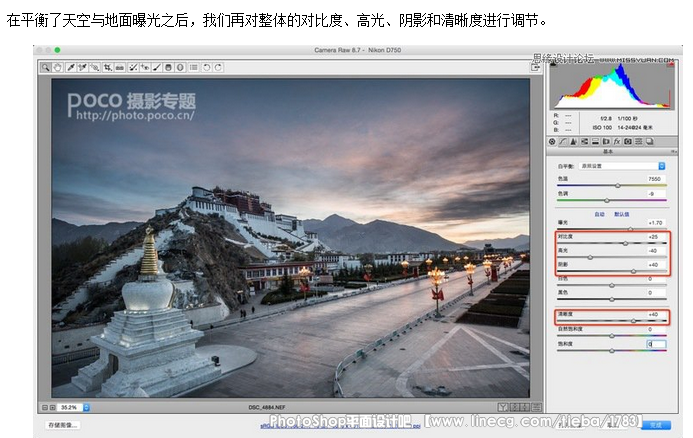This screenshot has height=438, width=693.
Task: Switch to the Snapshots panel tab
Action: tap(650, 141)
